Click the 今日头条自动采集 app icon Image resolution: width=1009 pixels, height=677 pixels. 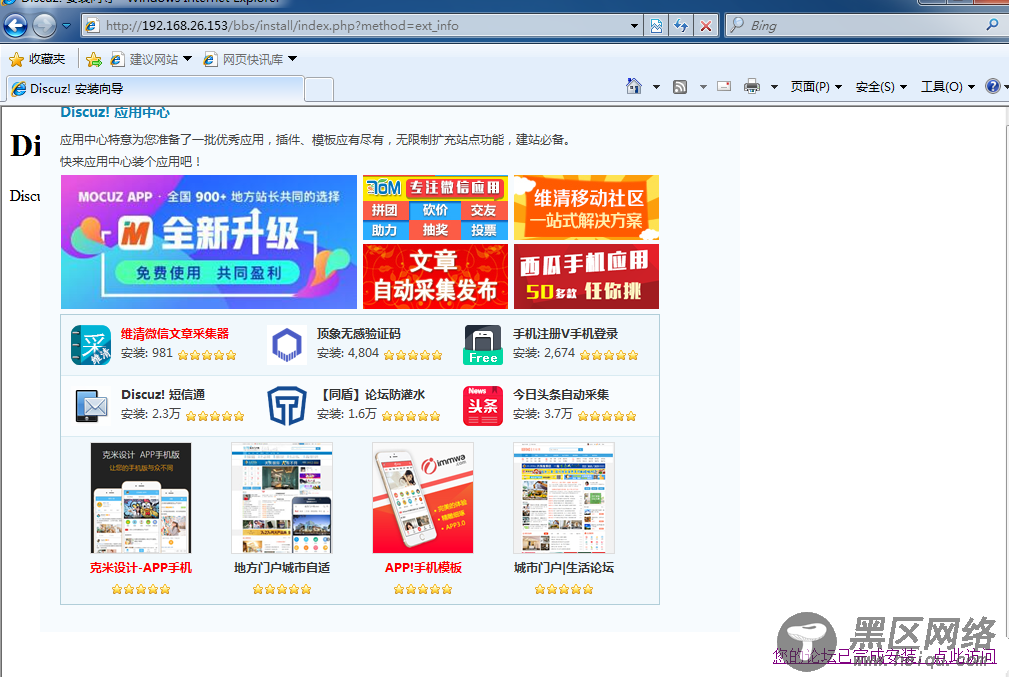(x=483, y=406)
